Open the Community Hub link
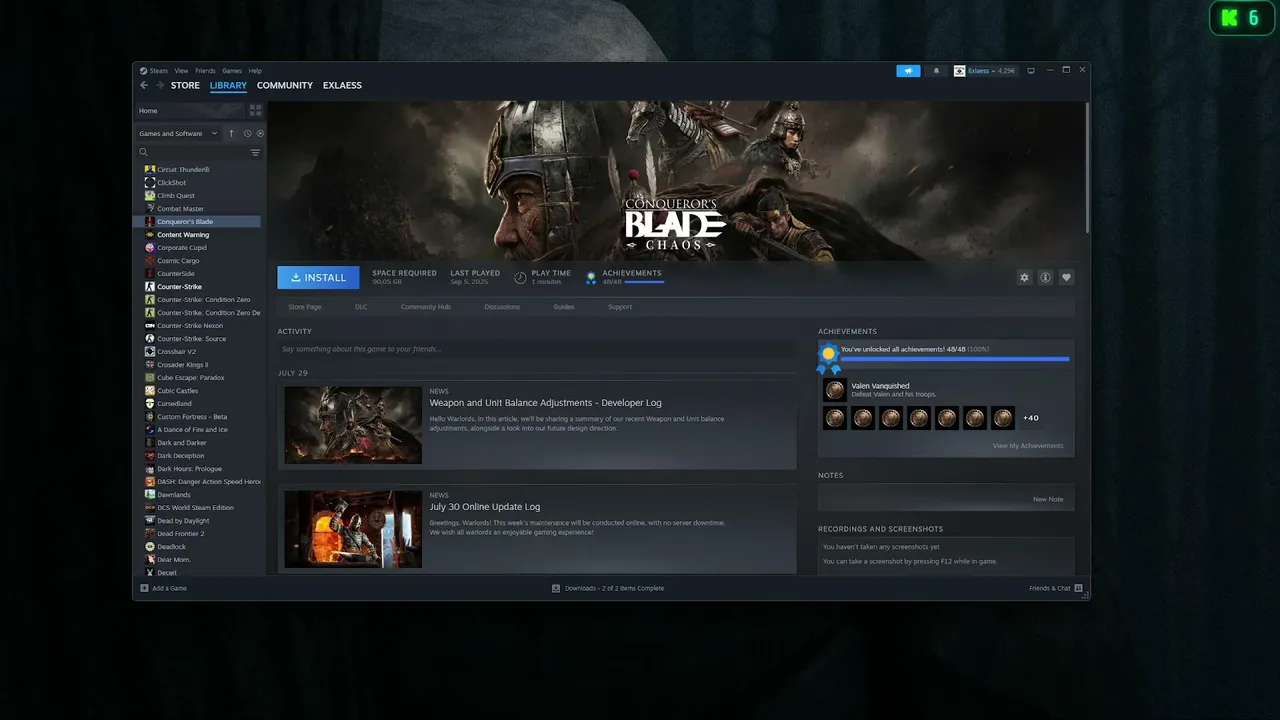1280x720 pixels. [426, 307]
